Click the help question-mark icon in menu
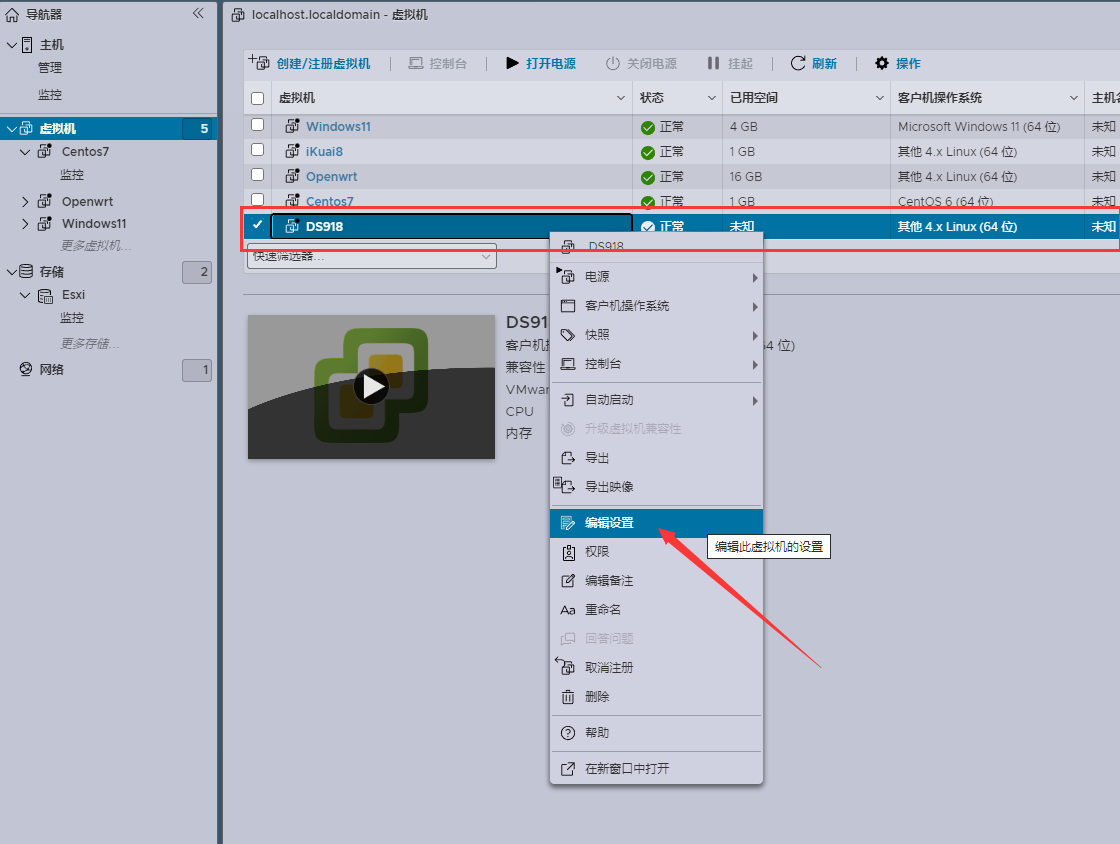The image size is (1120, 844). [x=568, y=733]
